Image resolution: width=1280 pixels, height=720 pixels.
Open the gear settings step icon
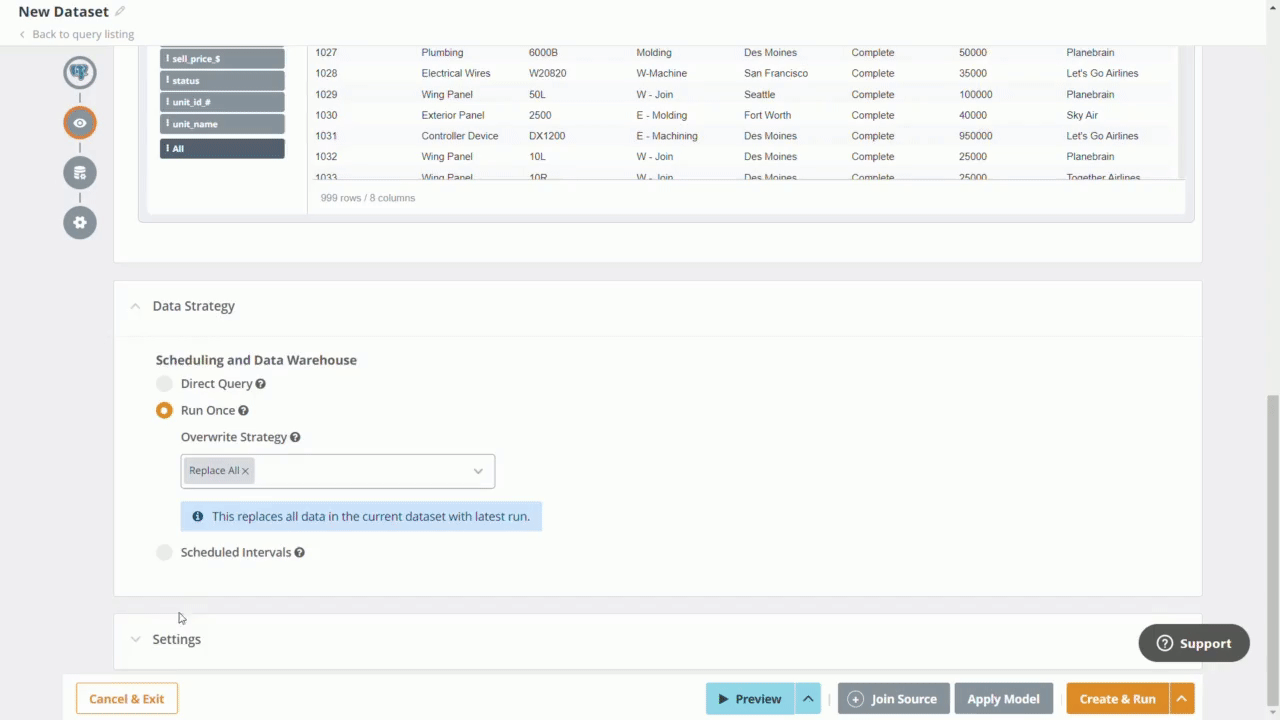80,222
